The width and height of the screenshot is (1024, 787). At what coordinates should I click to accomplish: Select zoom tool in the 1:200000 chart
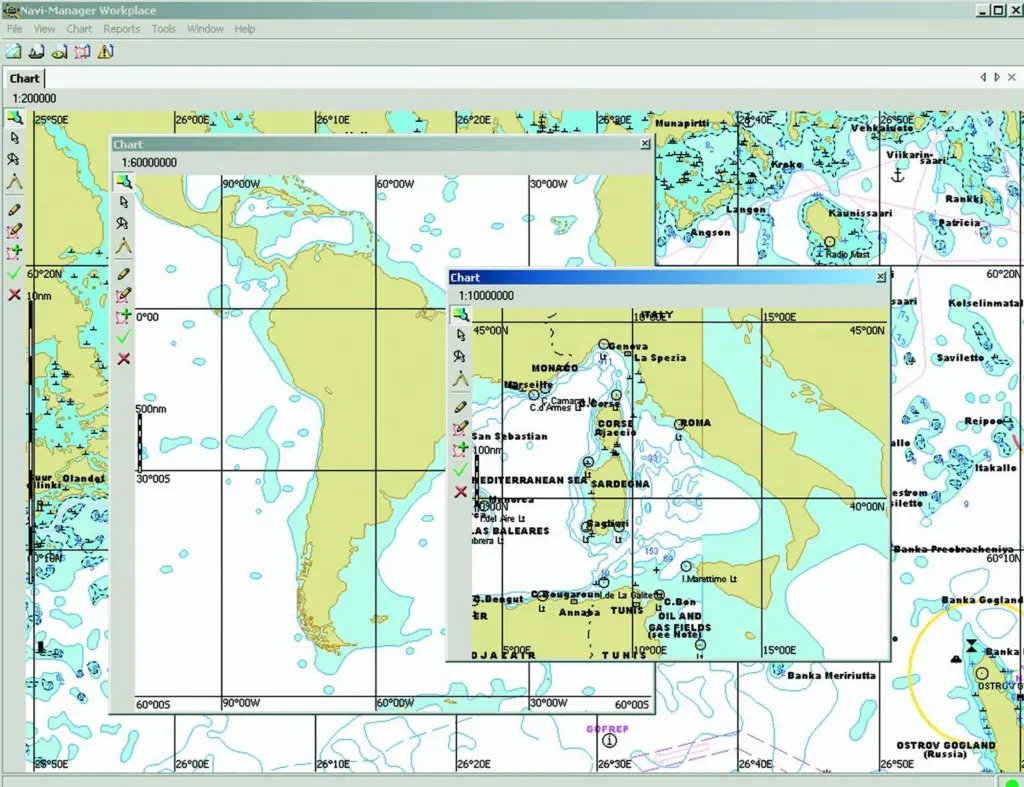(14, 118)
